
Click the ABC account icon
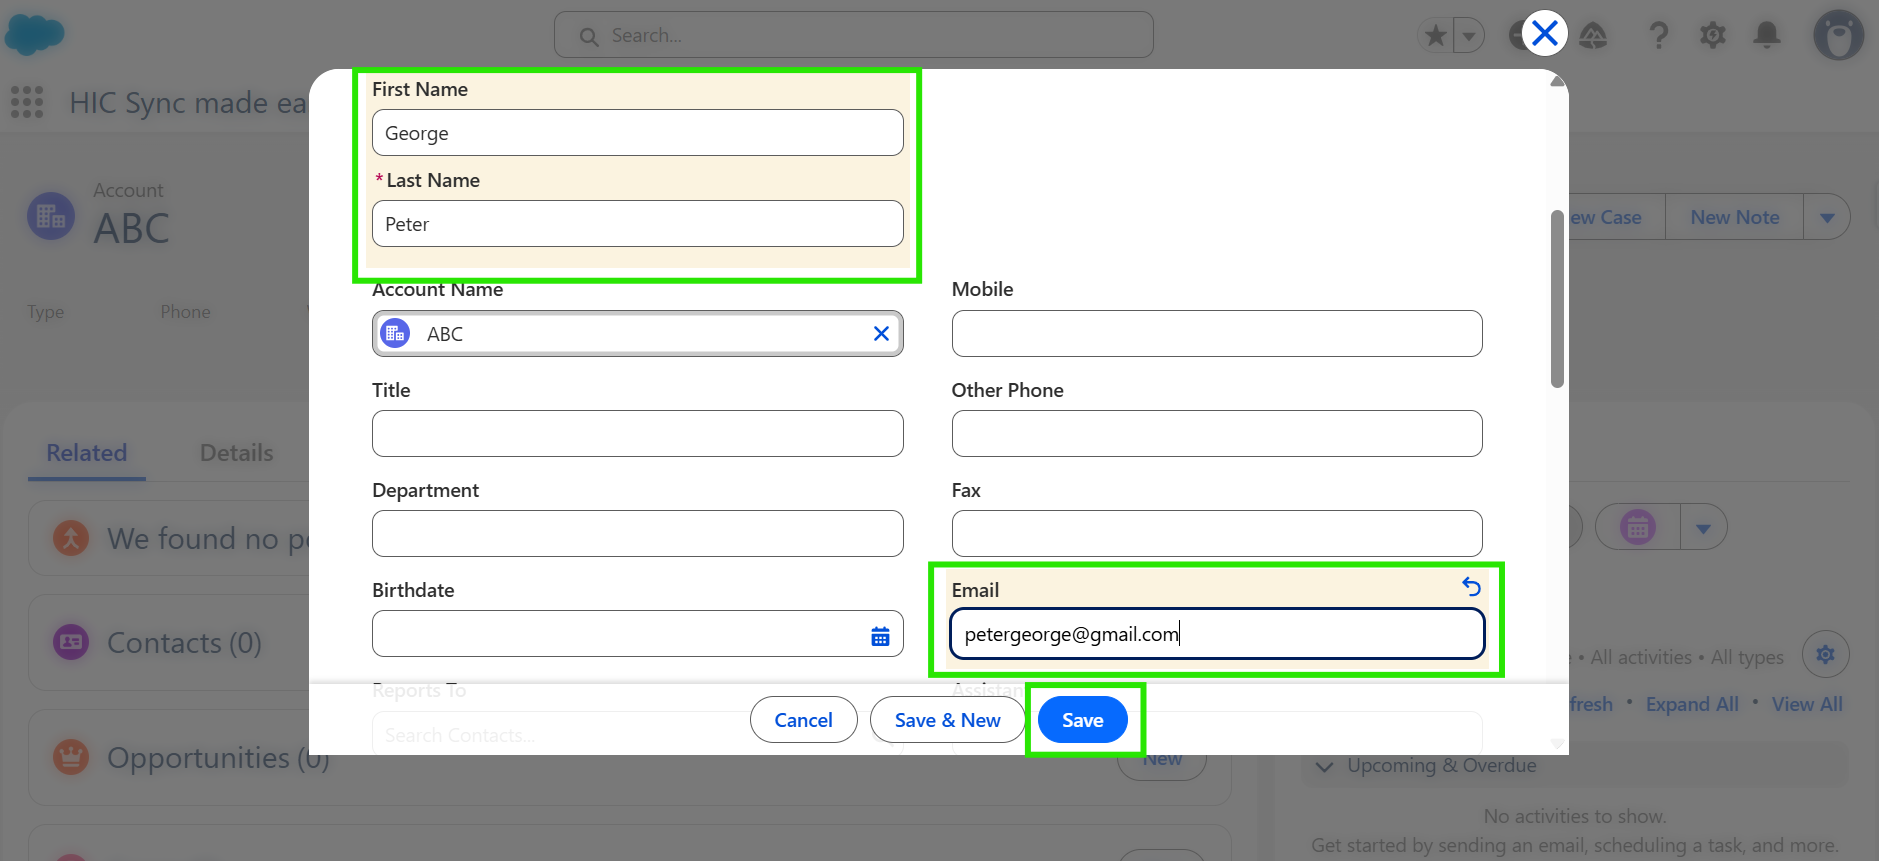point(51,216)
